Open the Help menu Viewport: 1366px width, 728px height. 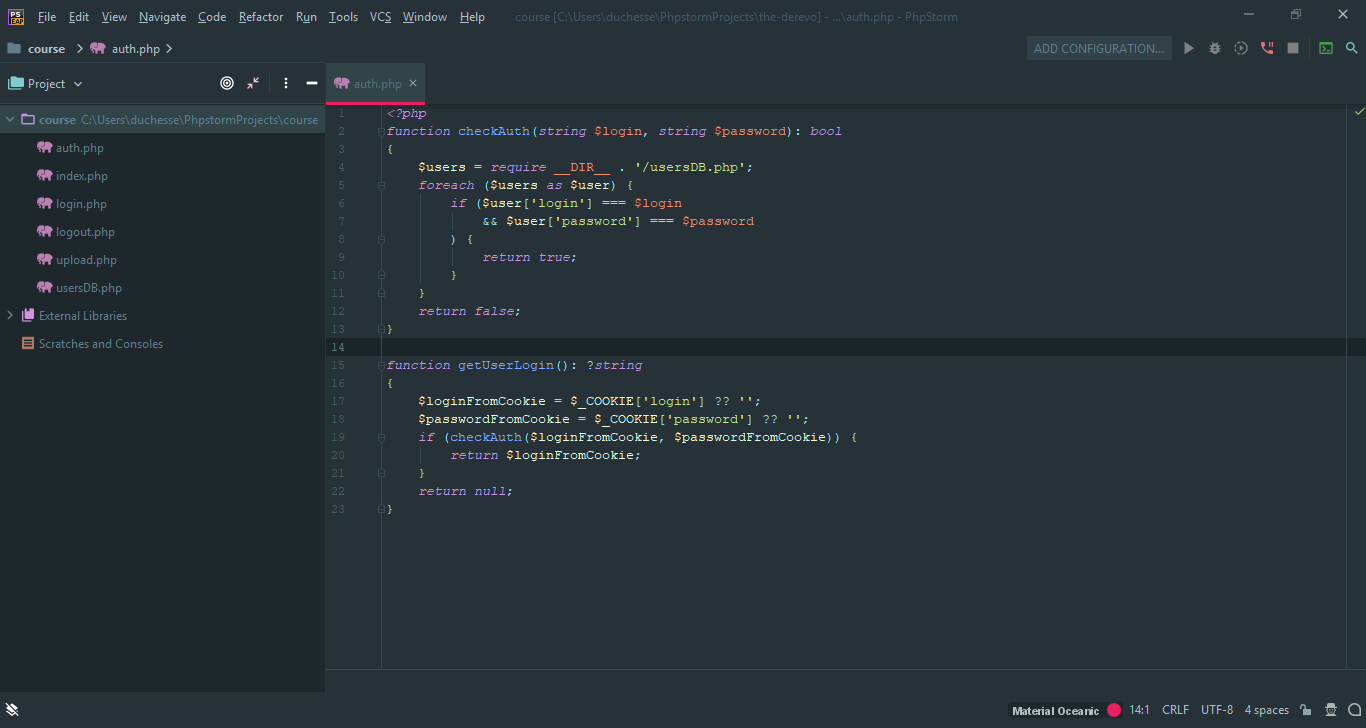[472, 17]
